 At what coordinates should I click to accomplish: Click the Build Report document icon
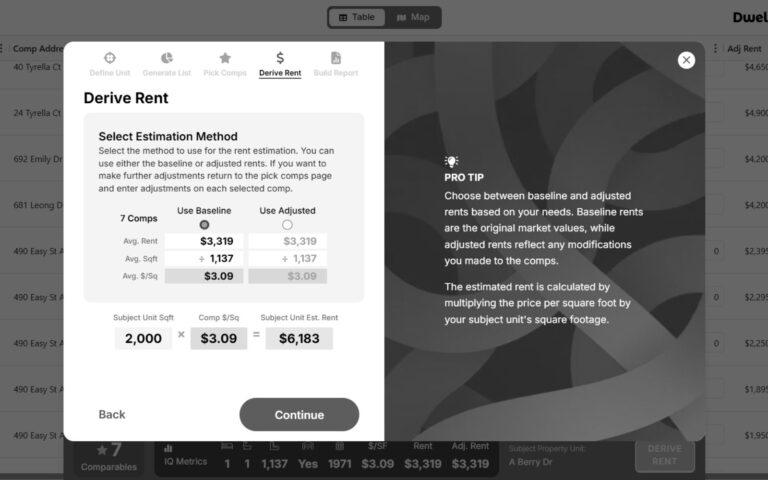click(x=336, y=58)
